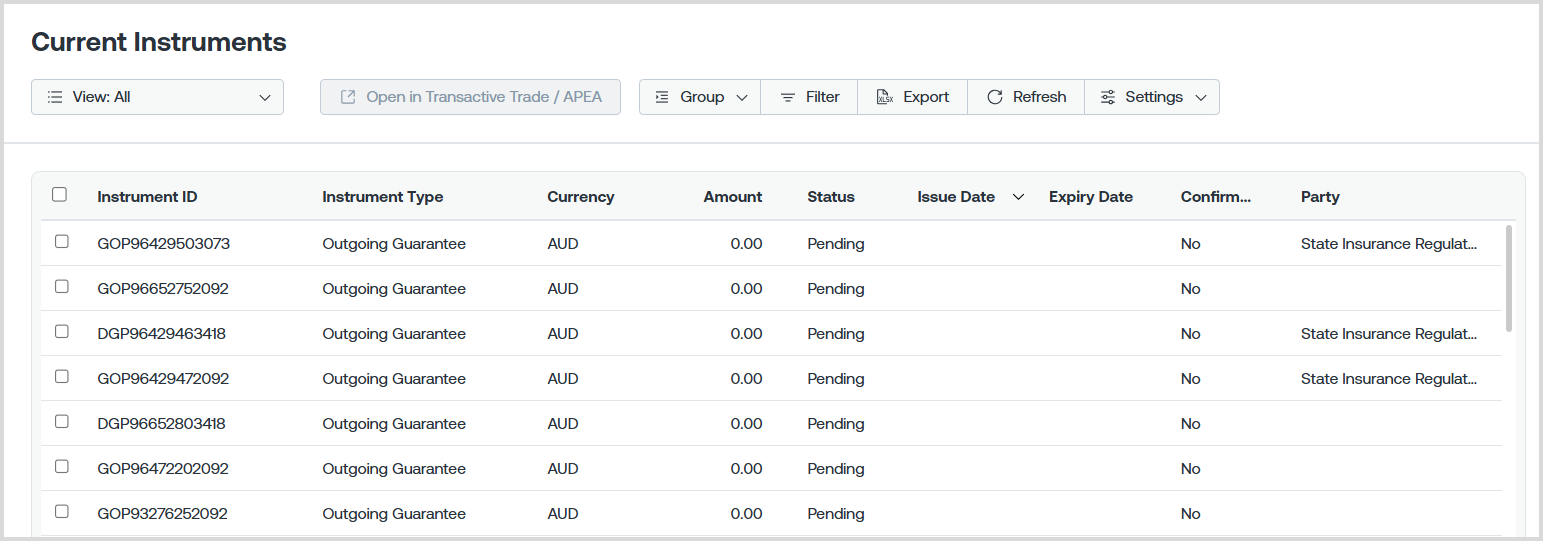
Task: Click Party cell in GOP96429472092 row
Action: click(1389, 379)
